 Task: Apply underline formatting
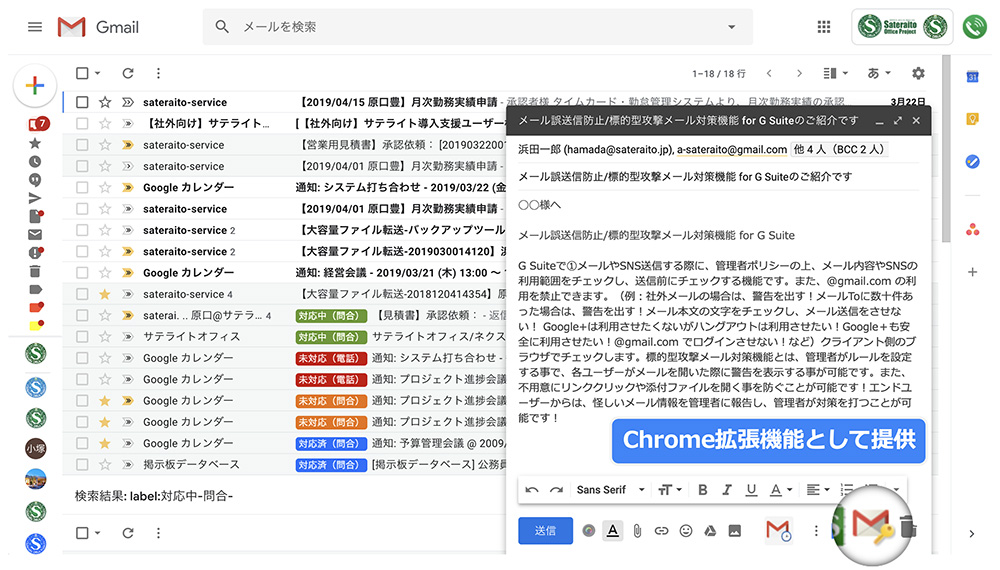pyautogui.click(x=751, y=490)
